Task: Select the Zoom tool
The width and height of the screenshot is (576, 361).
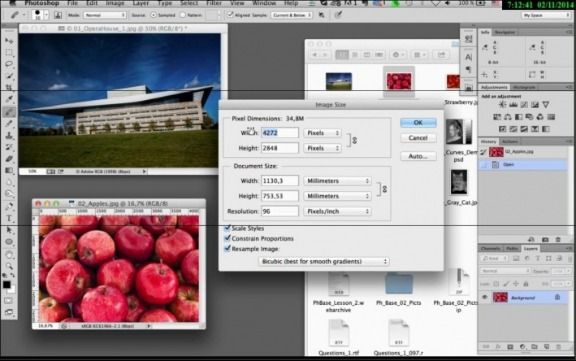Action: click(x=9, y=266)
